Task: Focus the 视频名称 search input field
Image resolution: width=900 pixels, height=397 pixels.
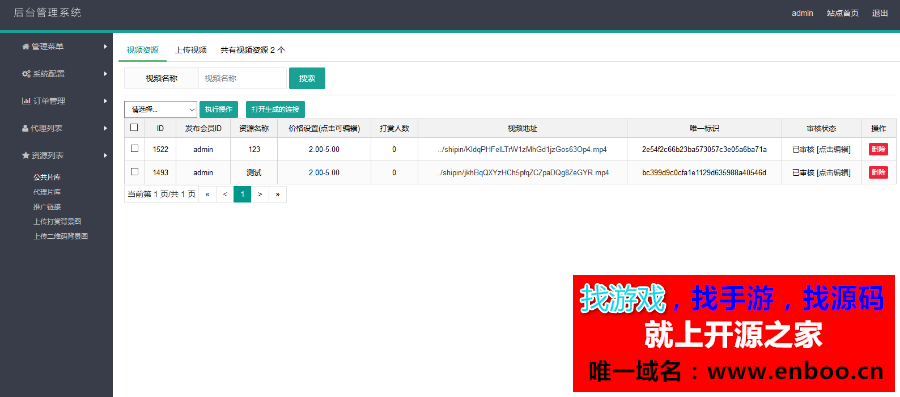Action: coord(242,79)
